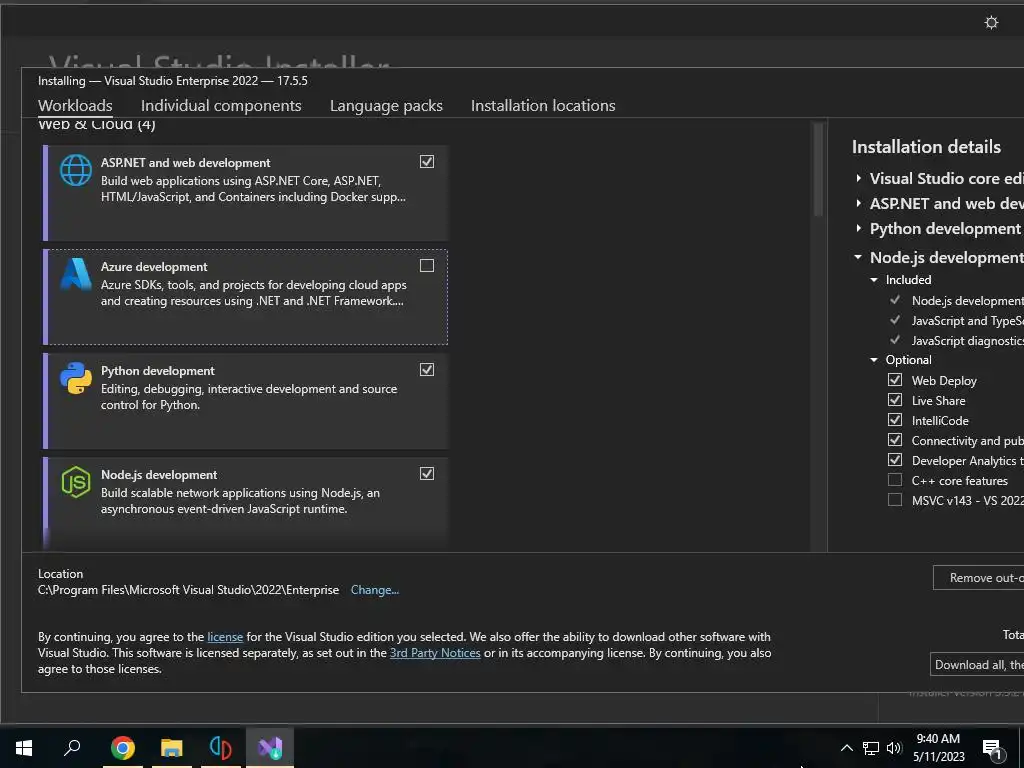Open File Explorer from the taskbar

click(172, 748)
